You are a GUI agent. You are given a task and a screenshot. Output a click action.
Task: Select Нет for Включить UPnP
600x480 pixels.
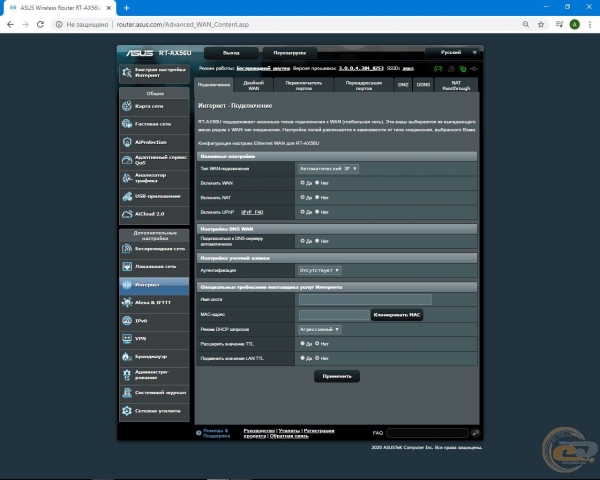[317, 212]
